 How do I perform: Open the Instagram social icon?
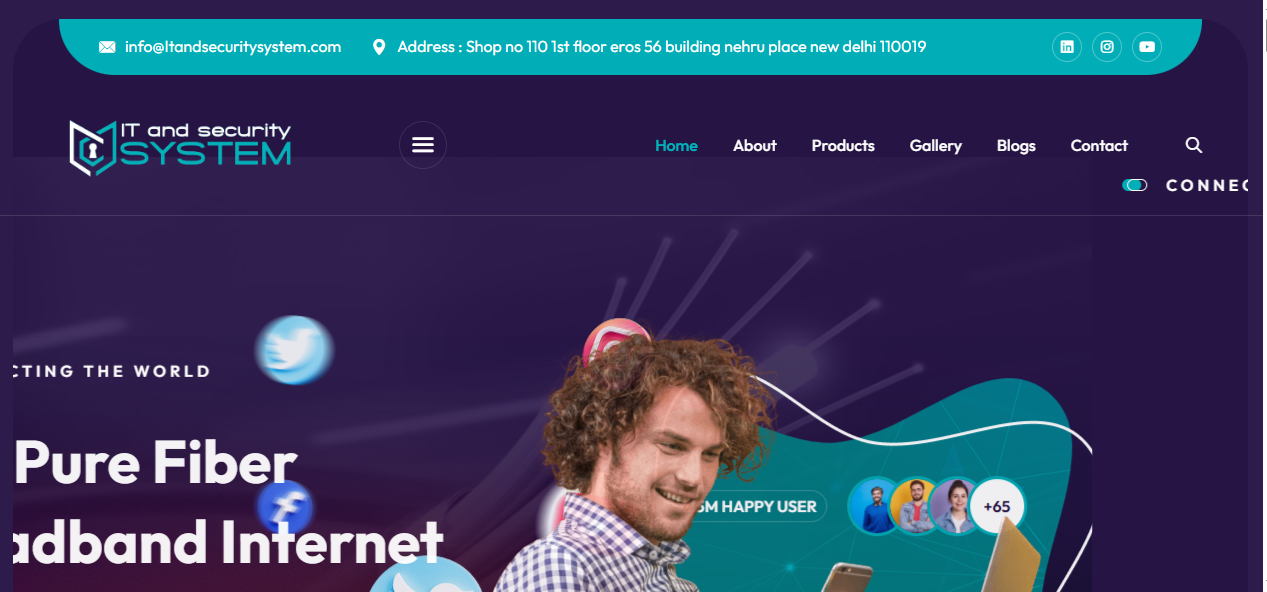point(1107,47)
